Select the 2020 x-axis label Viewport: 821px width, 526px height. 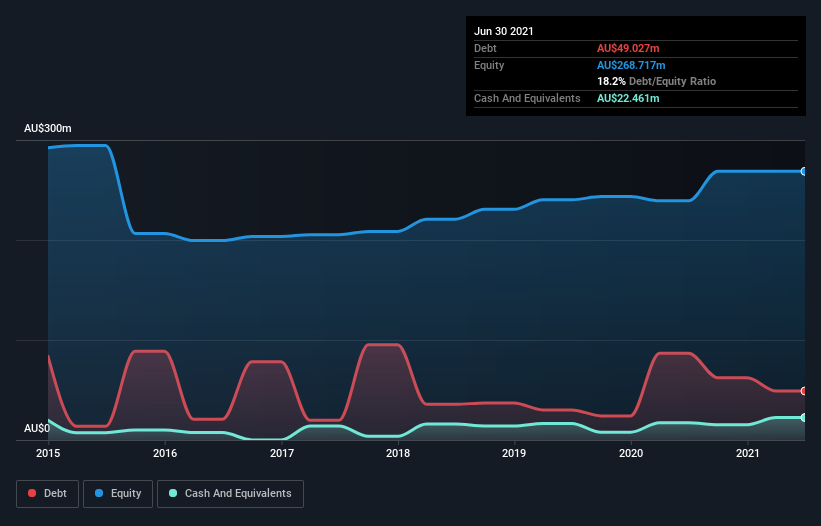click(631, 453)
